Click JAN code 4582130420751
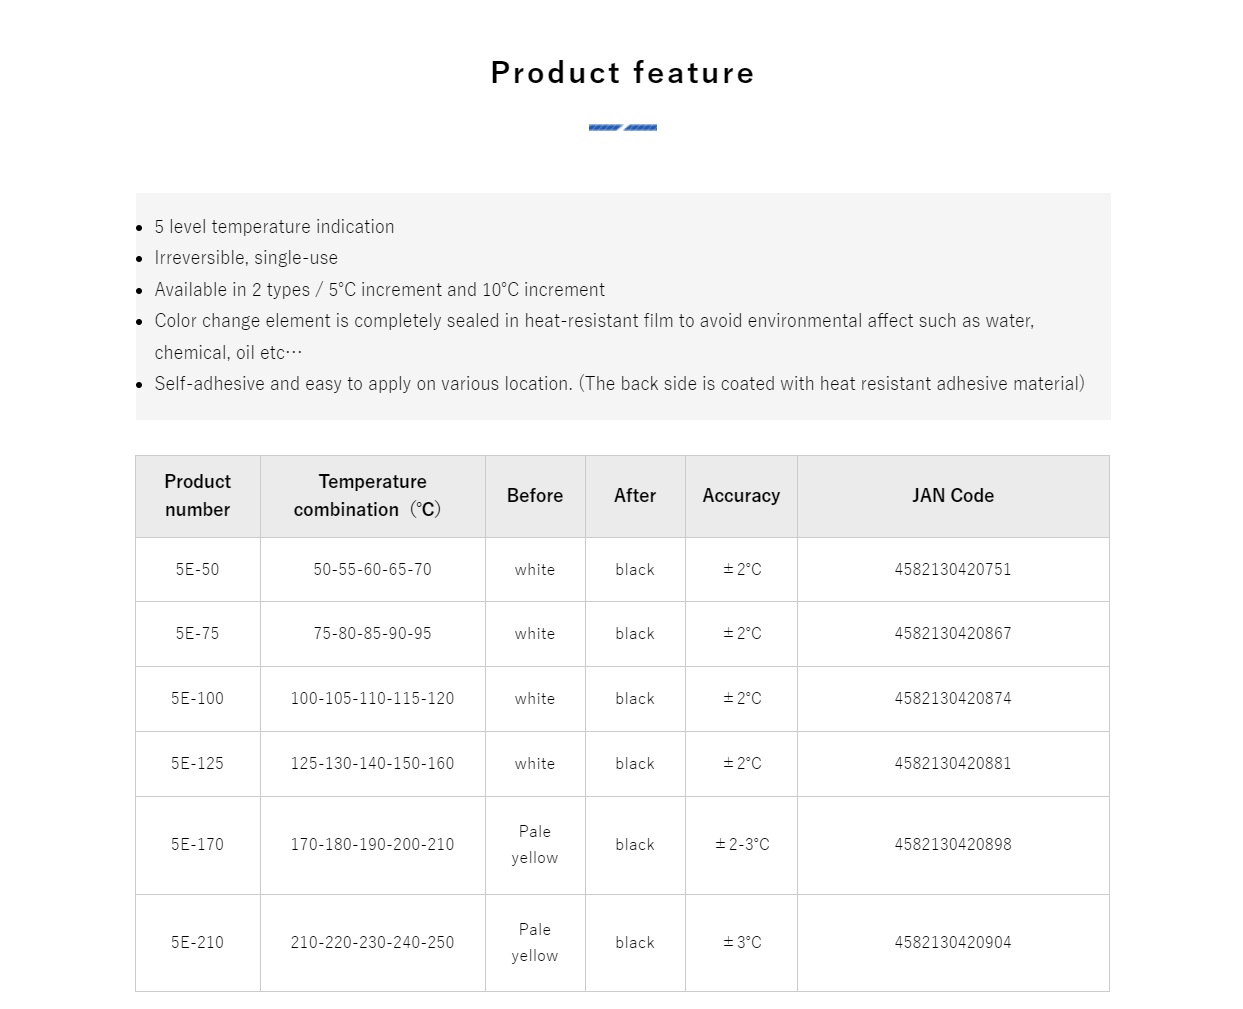Image resolution: width=1243 pixels, height=1009 pixels. [953, 569]
